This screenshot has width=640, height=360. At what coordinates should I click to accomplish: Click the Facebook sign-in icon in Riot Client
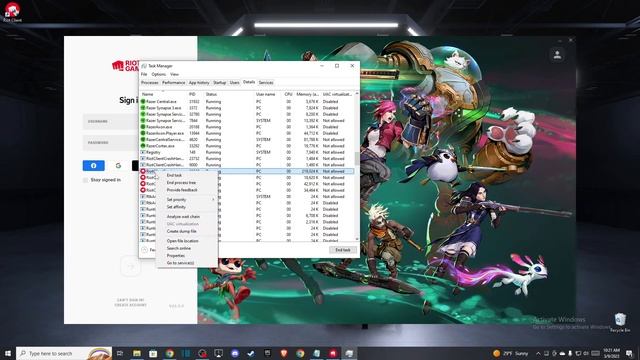coord(93,165)
